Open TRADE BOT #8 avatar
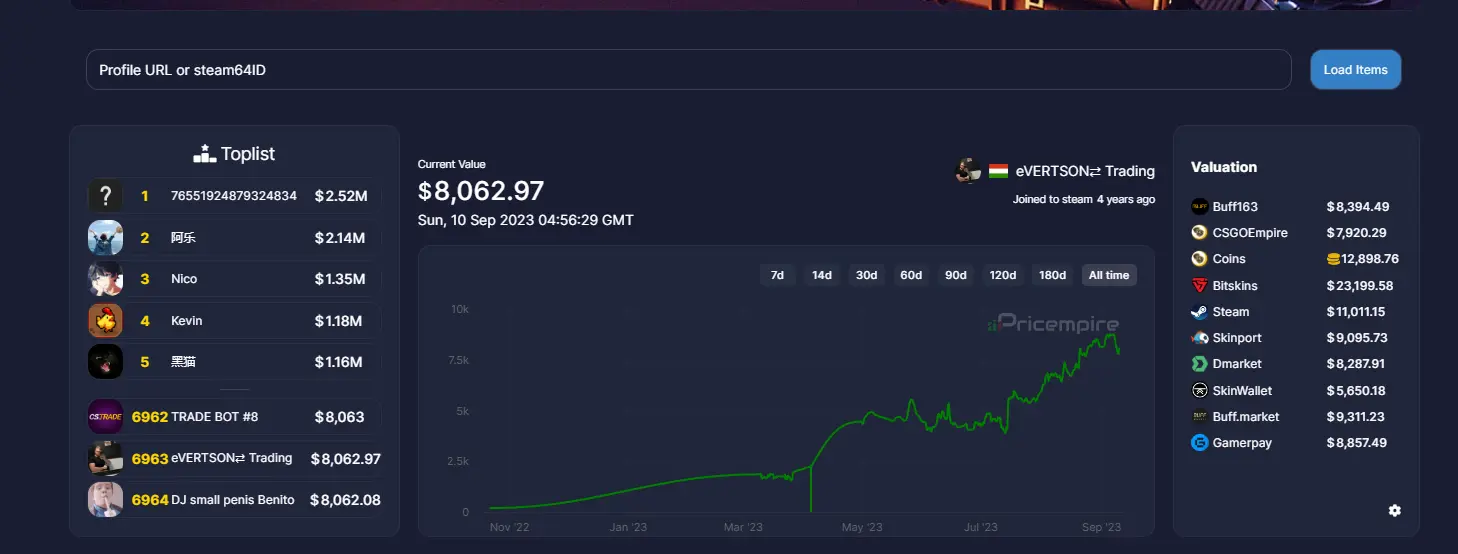Screen dimensions: 1458x554 tap(105, 417)
